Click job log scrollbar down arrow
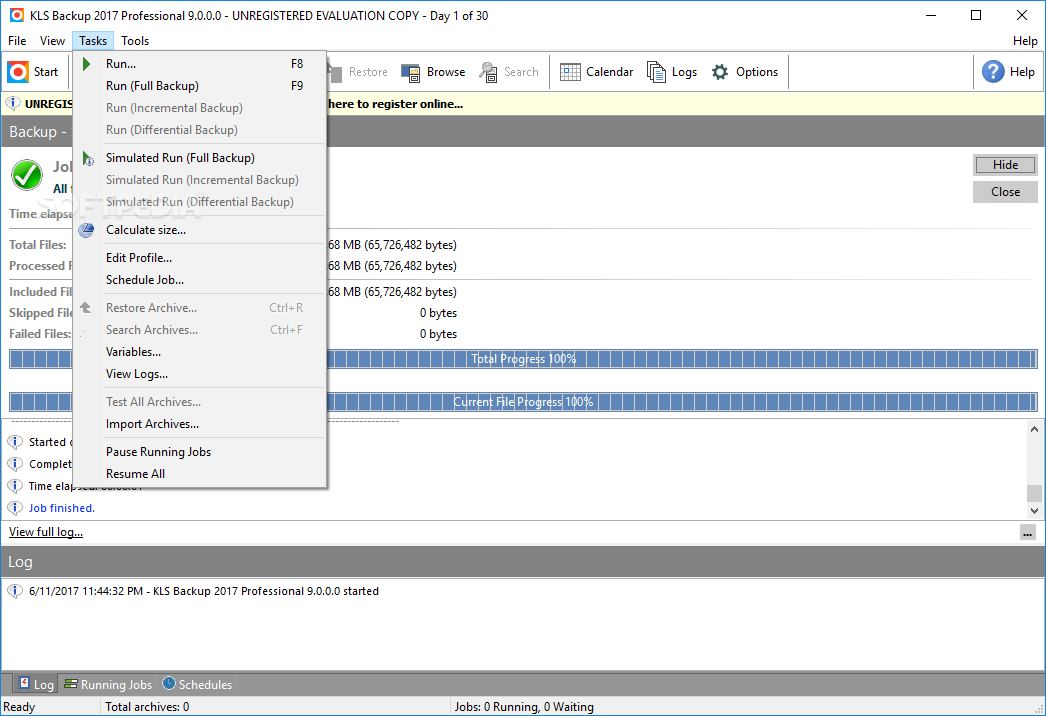Screen dimensions: 1046x716 tap(1034, 511)
